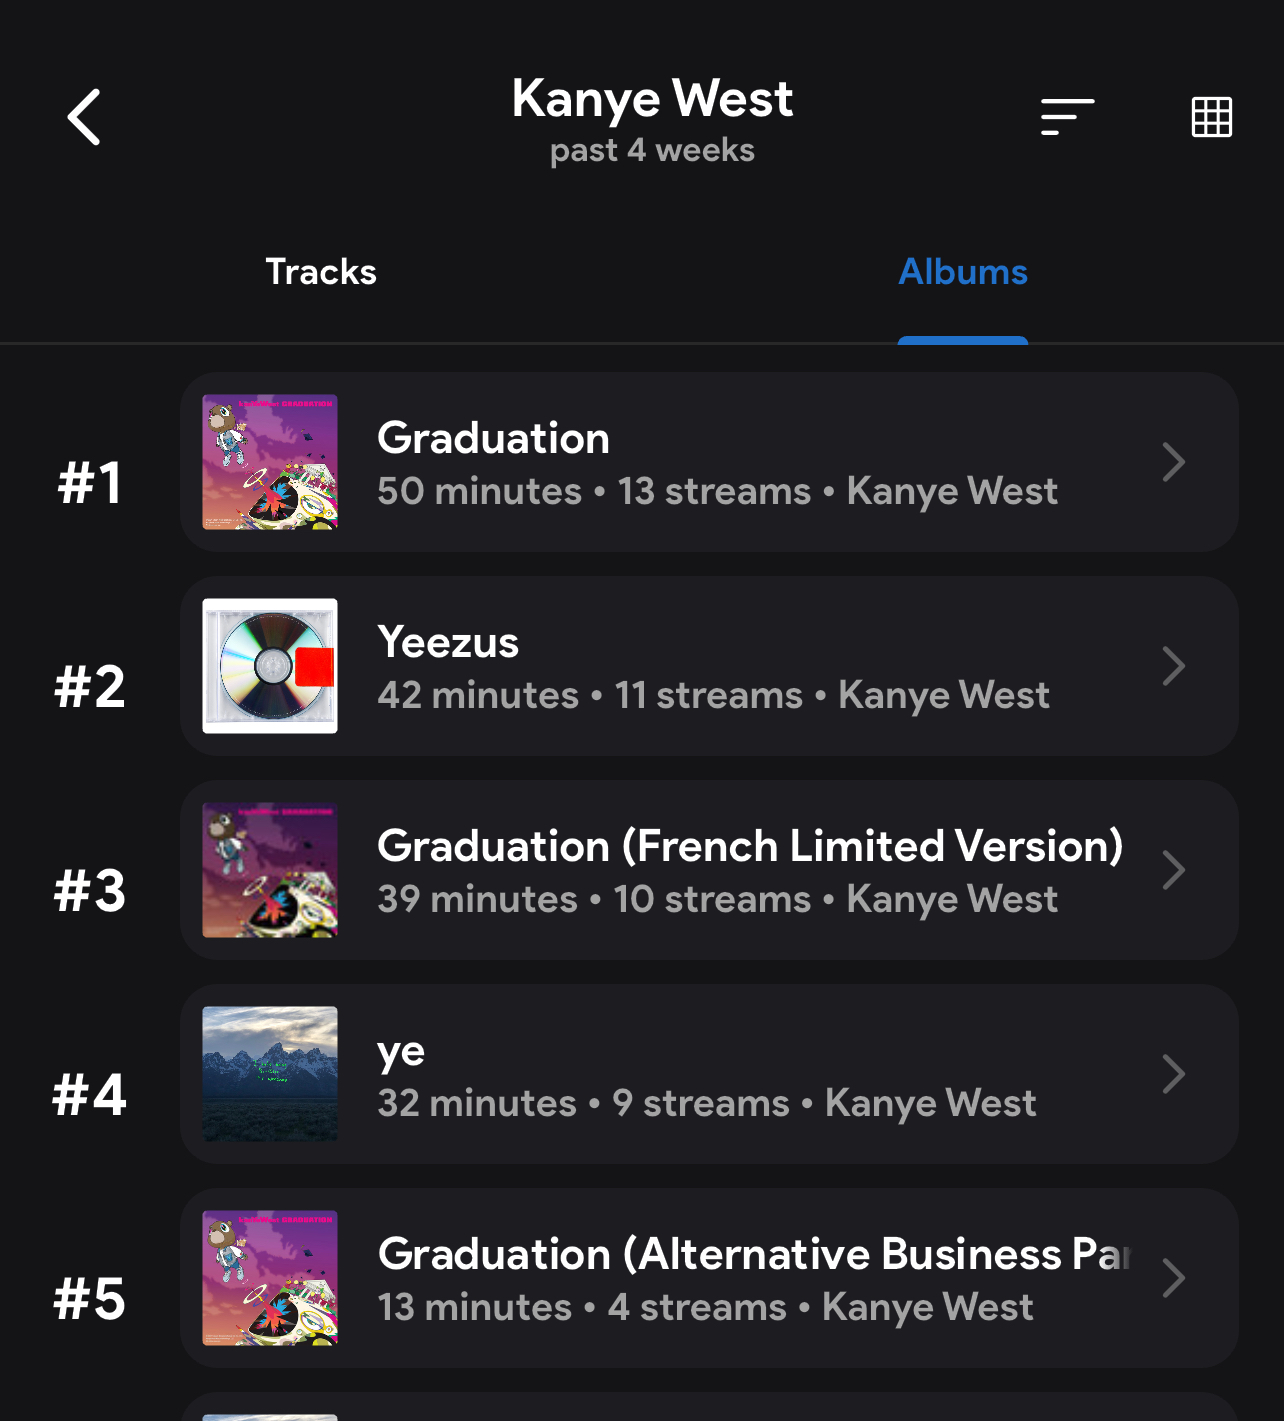The width and height of the screenshot is (1284, 1421).
Task: Open chevron on the Graduation row
Action: 1174,462
